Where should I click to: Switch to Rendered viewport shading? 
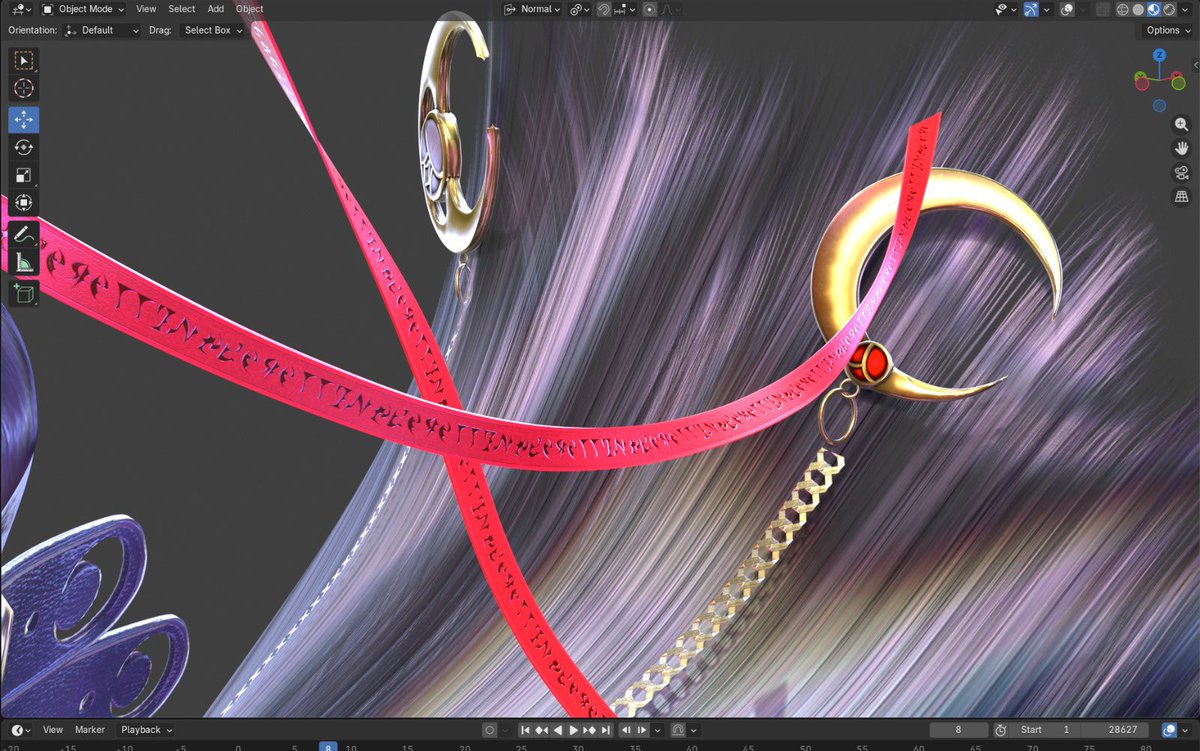point(1169,9)
